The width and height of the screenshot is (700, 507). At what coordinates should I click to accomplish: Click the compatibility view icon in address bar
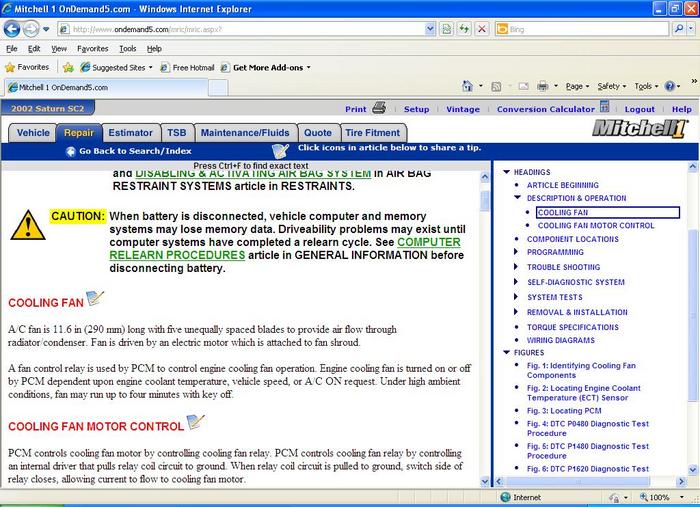(x=446, y=29)
